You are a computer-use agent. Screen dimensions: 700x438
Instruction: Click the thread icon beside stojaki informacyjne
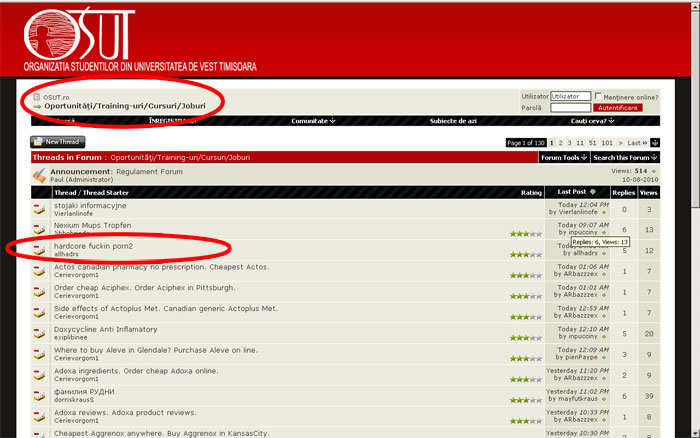39,209
